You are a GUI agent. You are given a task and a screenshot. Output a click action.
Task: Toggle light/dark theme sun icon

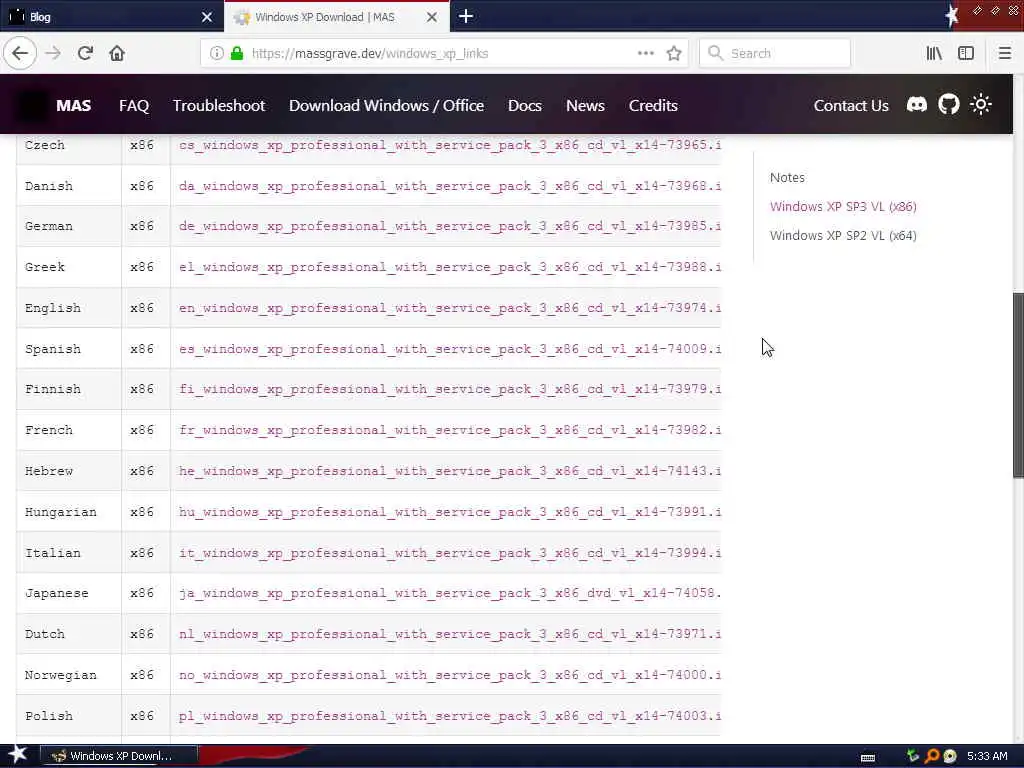[980, 104]
